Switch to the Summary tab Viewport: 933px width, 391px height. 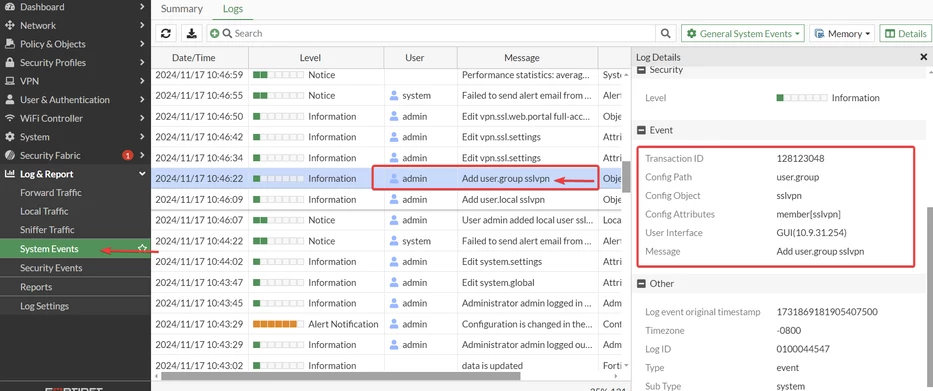coord(181,9)
